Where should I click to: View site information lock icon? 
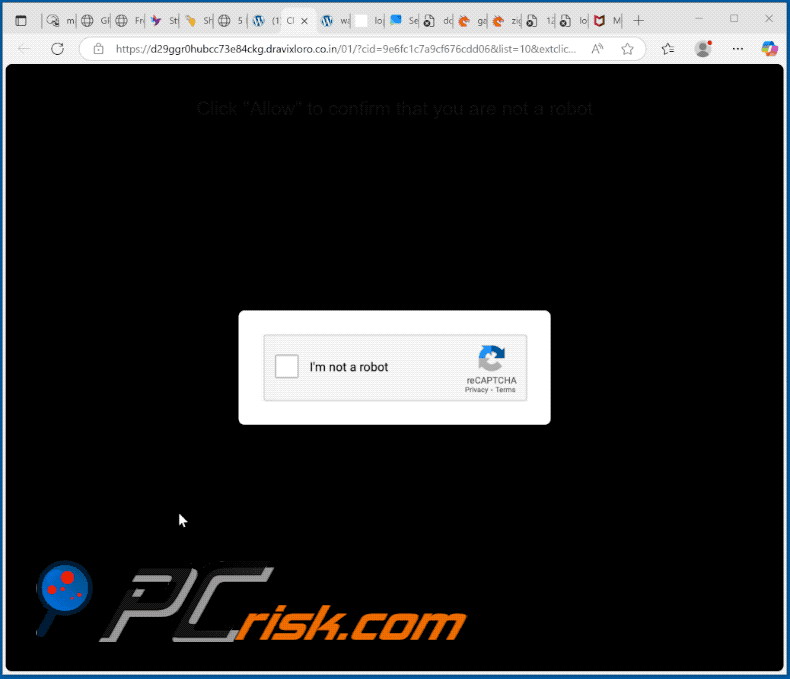pos(98,49)
